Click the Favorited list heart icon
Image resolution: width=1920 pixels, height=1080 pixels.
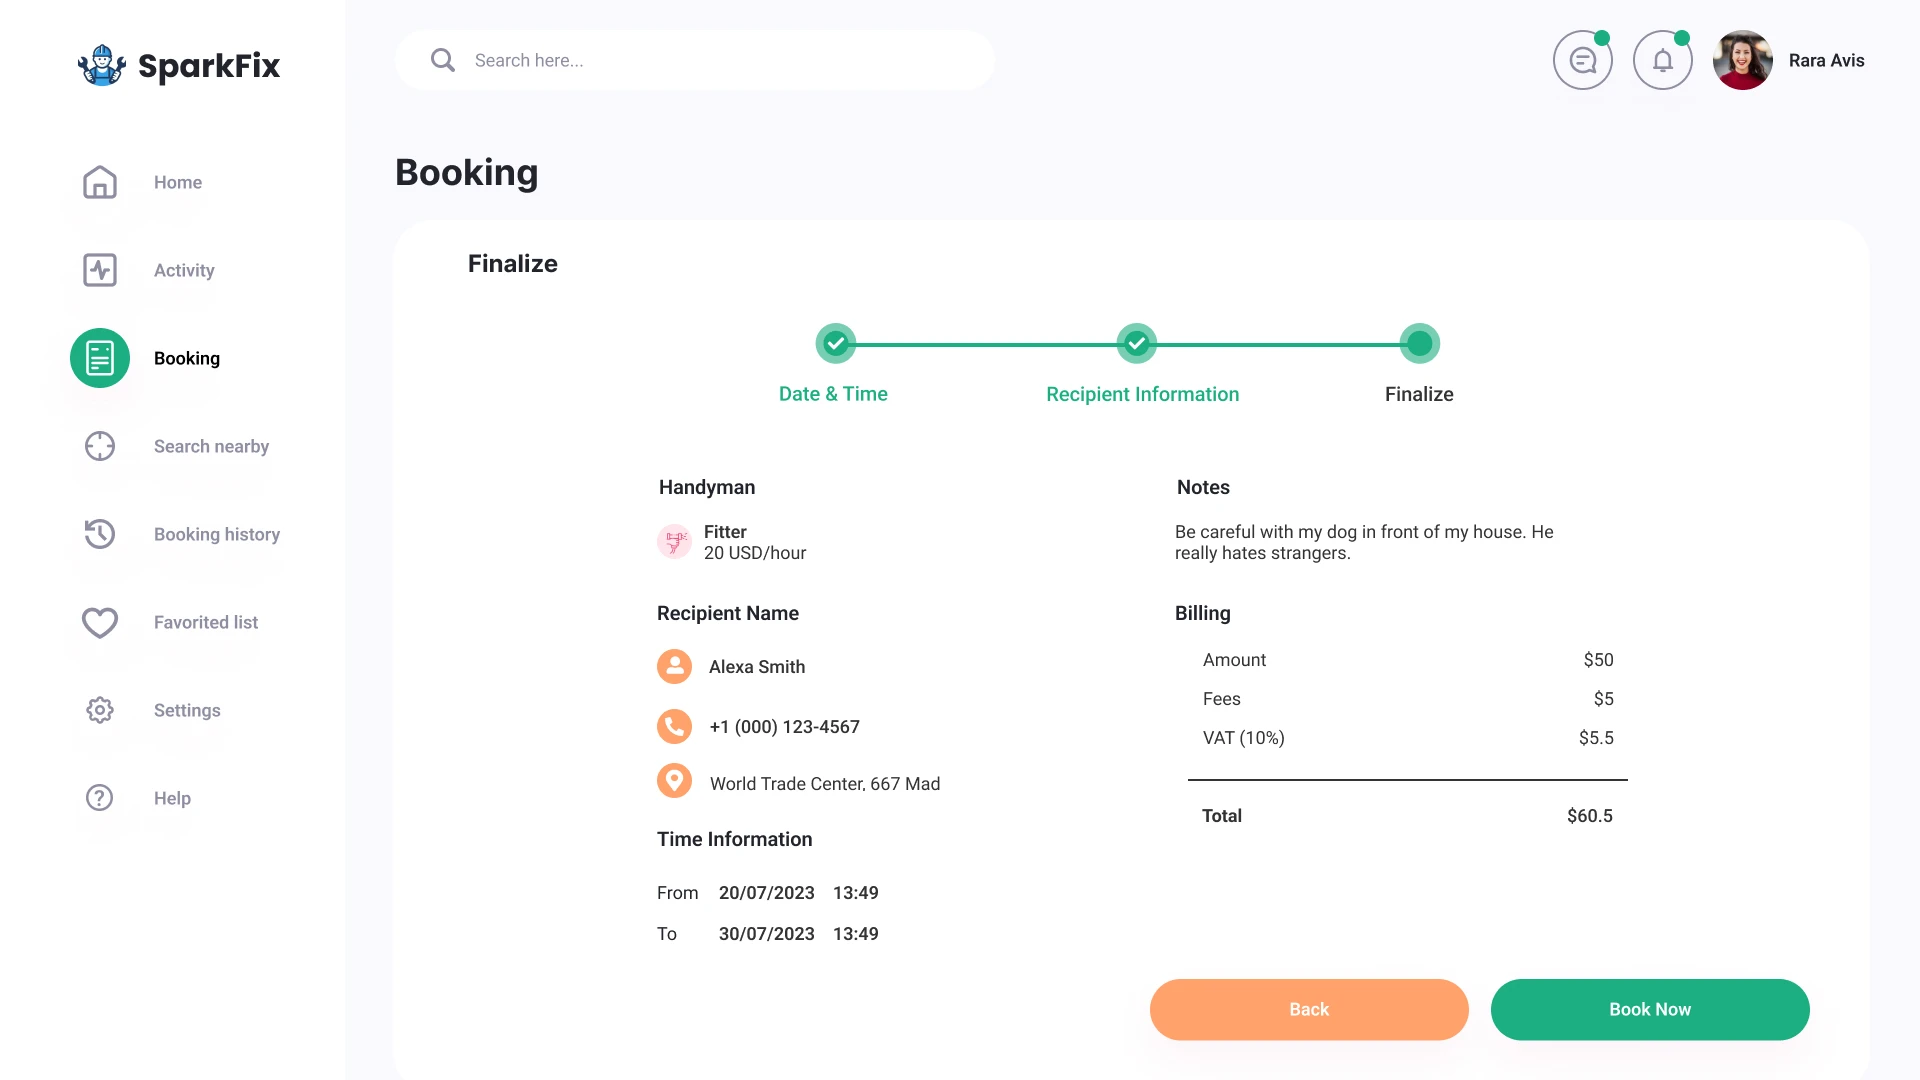[x=100, y=622]
